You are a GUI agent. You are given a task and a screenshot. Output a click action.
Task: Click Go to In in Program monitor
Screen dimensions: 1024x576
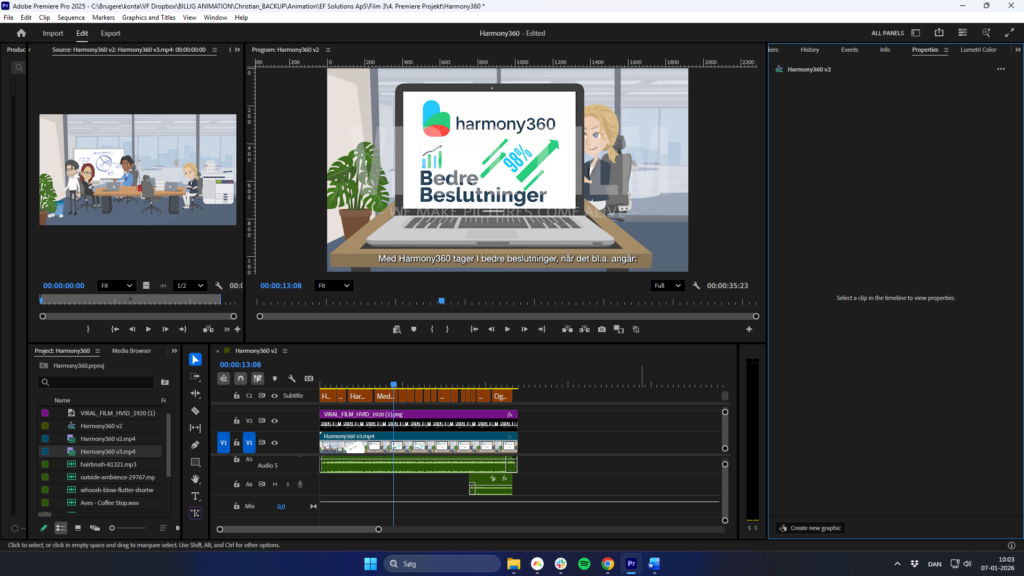(x=475, y=329)
